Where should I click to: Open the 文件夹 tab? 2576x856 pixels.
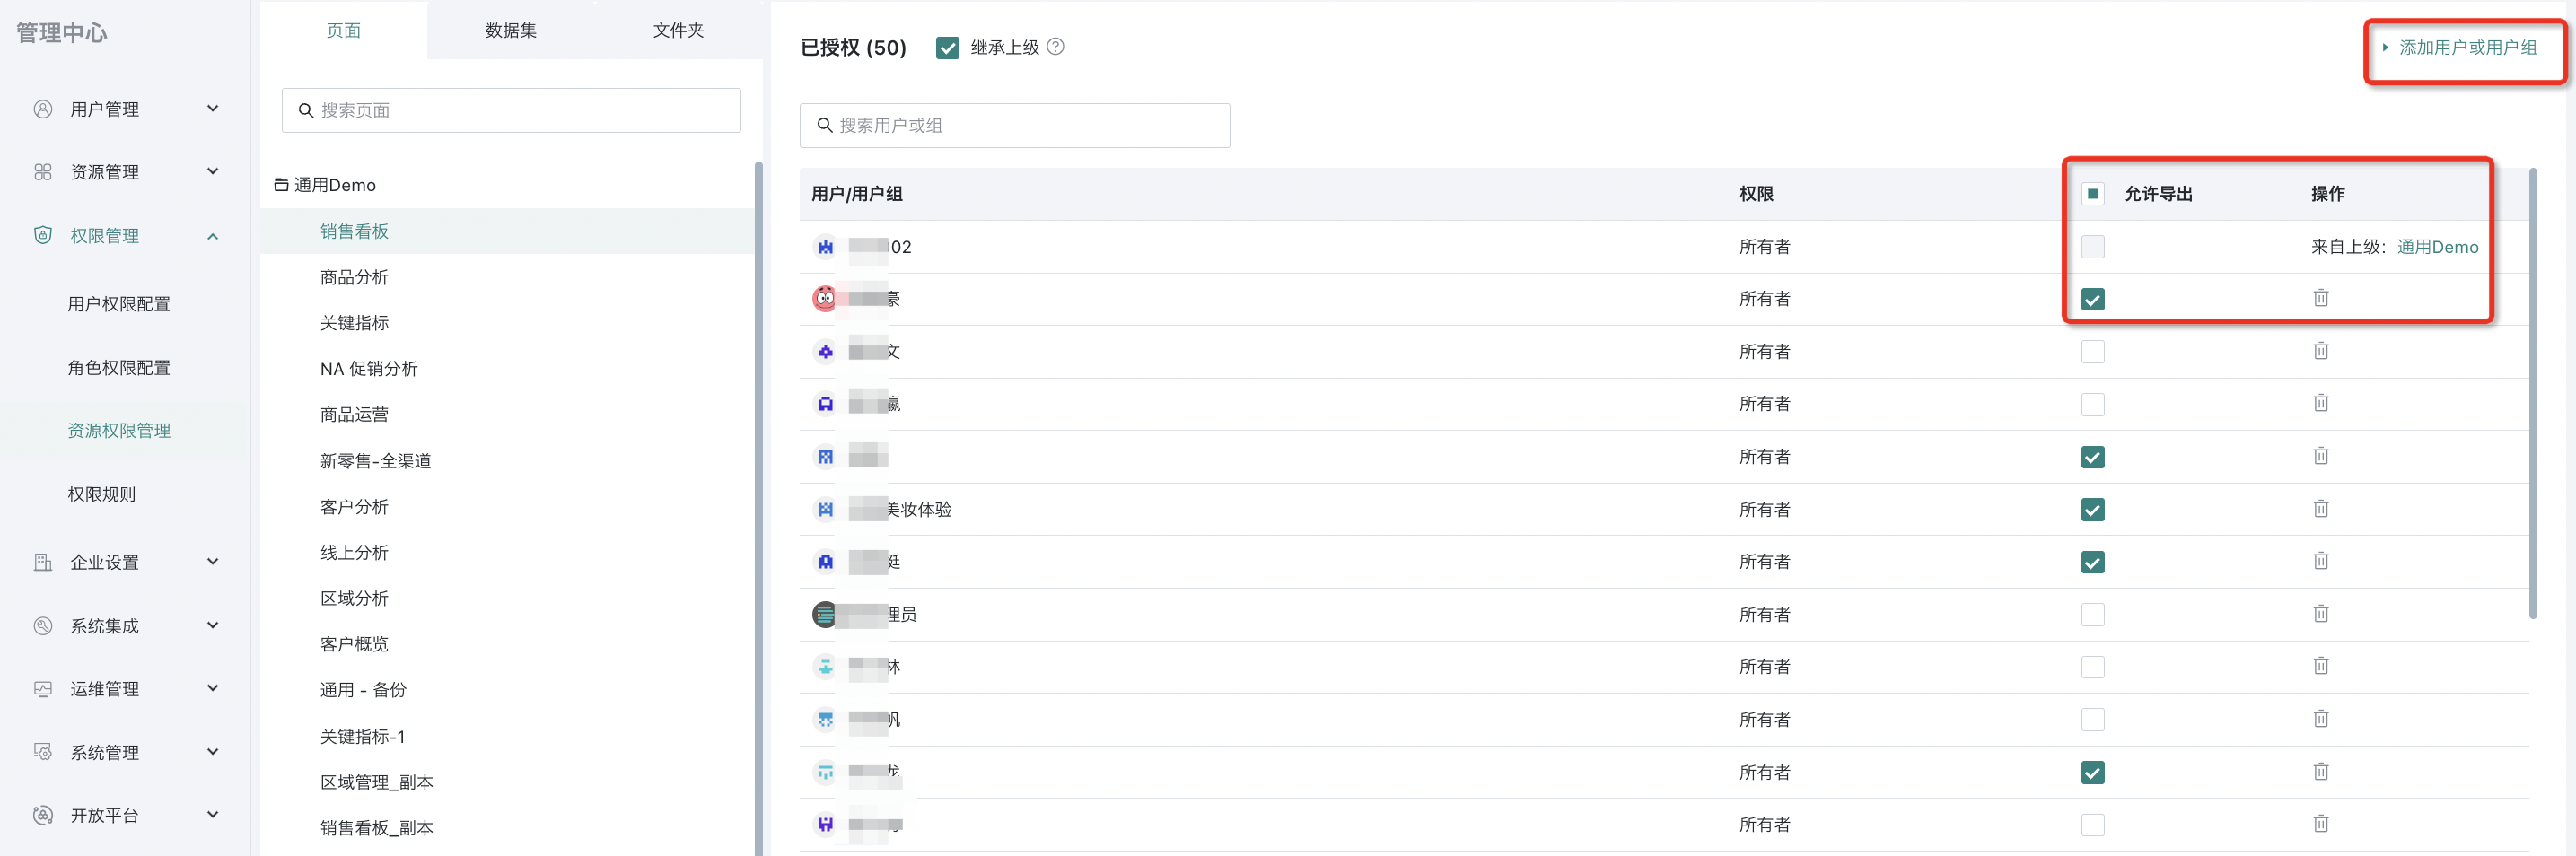[x=678, y=30]
